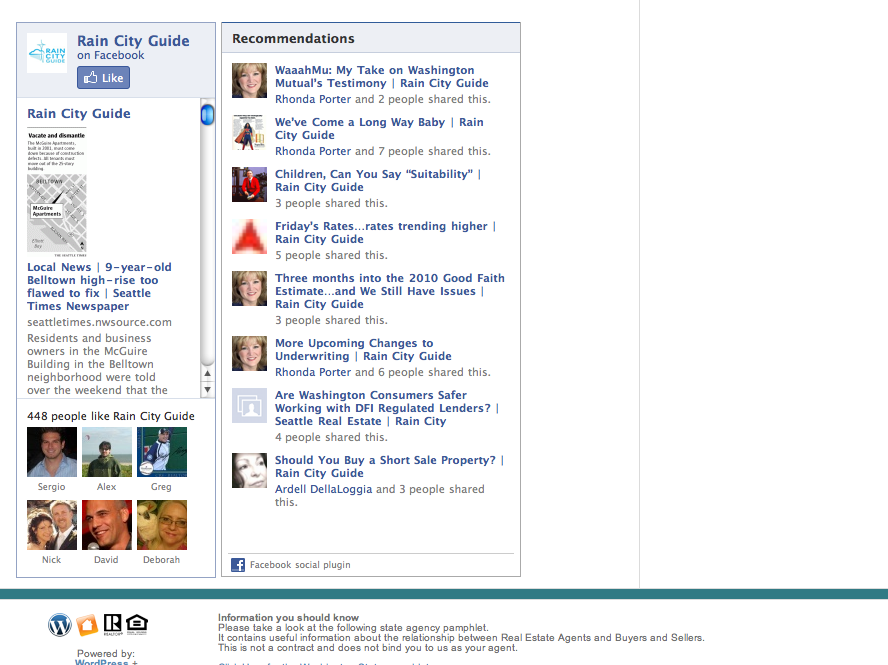Viewport: 888px width, 665px height.
Task: Click Rhonda Porter under We've Come a Long Way
Action: (x=313, y=151)
